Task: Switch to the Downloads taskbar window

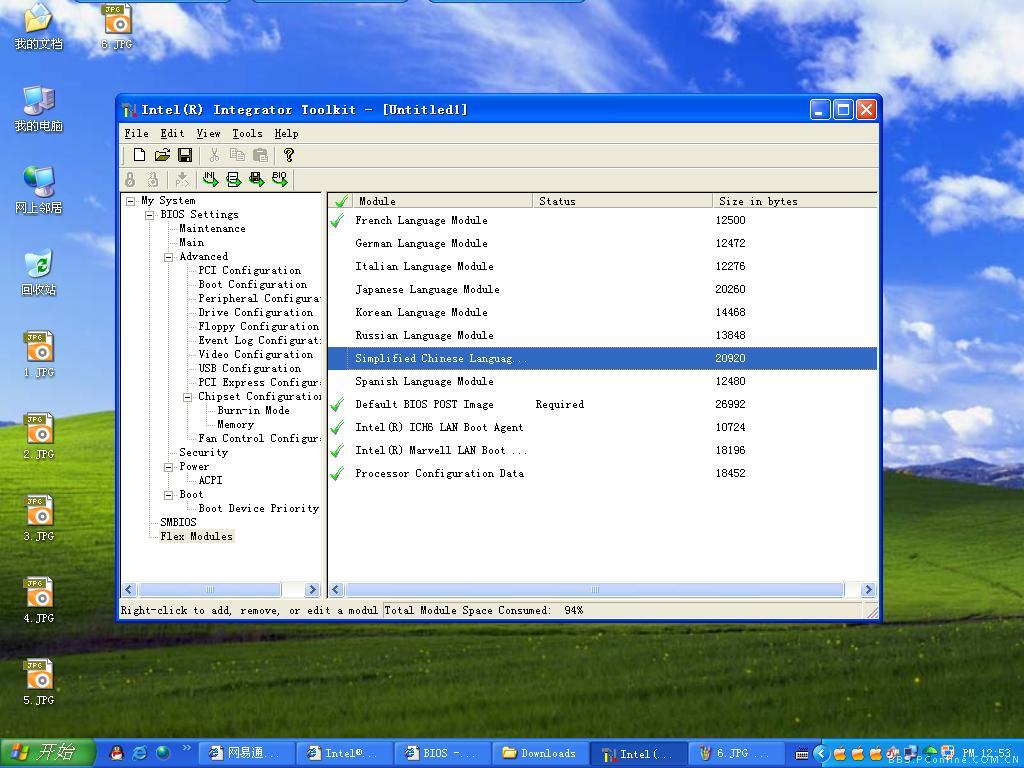Action: (541, 754)
